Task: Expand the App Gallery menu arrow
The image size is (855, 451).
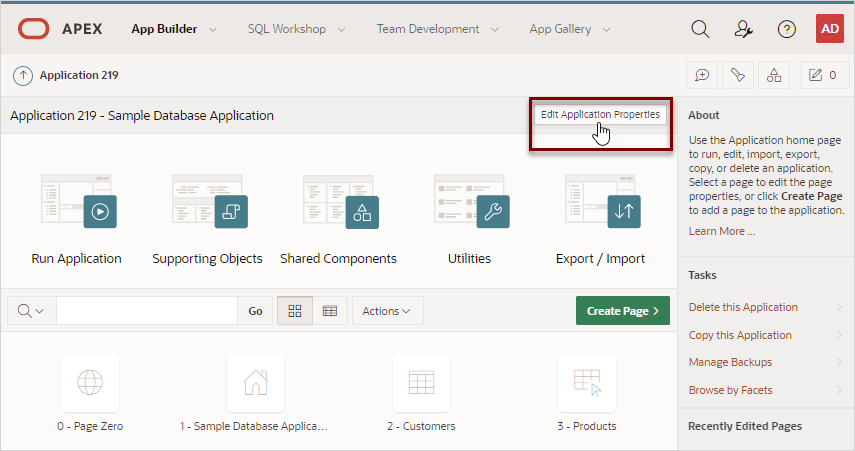Action: click(606, 29)
